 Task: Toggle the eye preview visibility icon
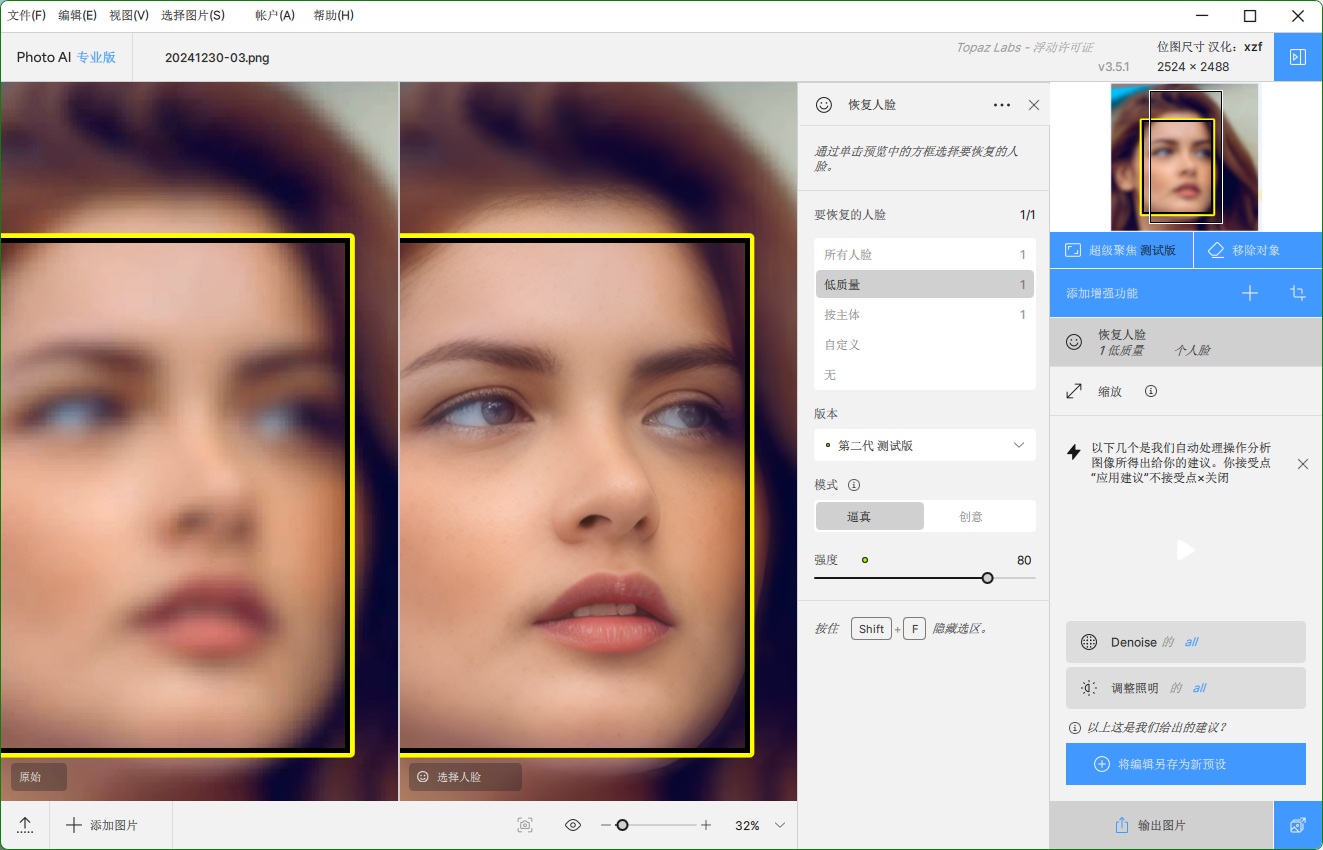(573, 825)
